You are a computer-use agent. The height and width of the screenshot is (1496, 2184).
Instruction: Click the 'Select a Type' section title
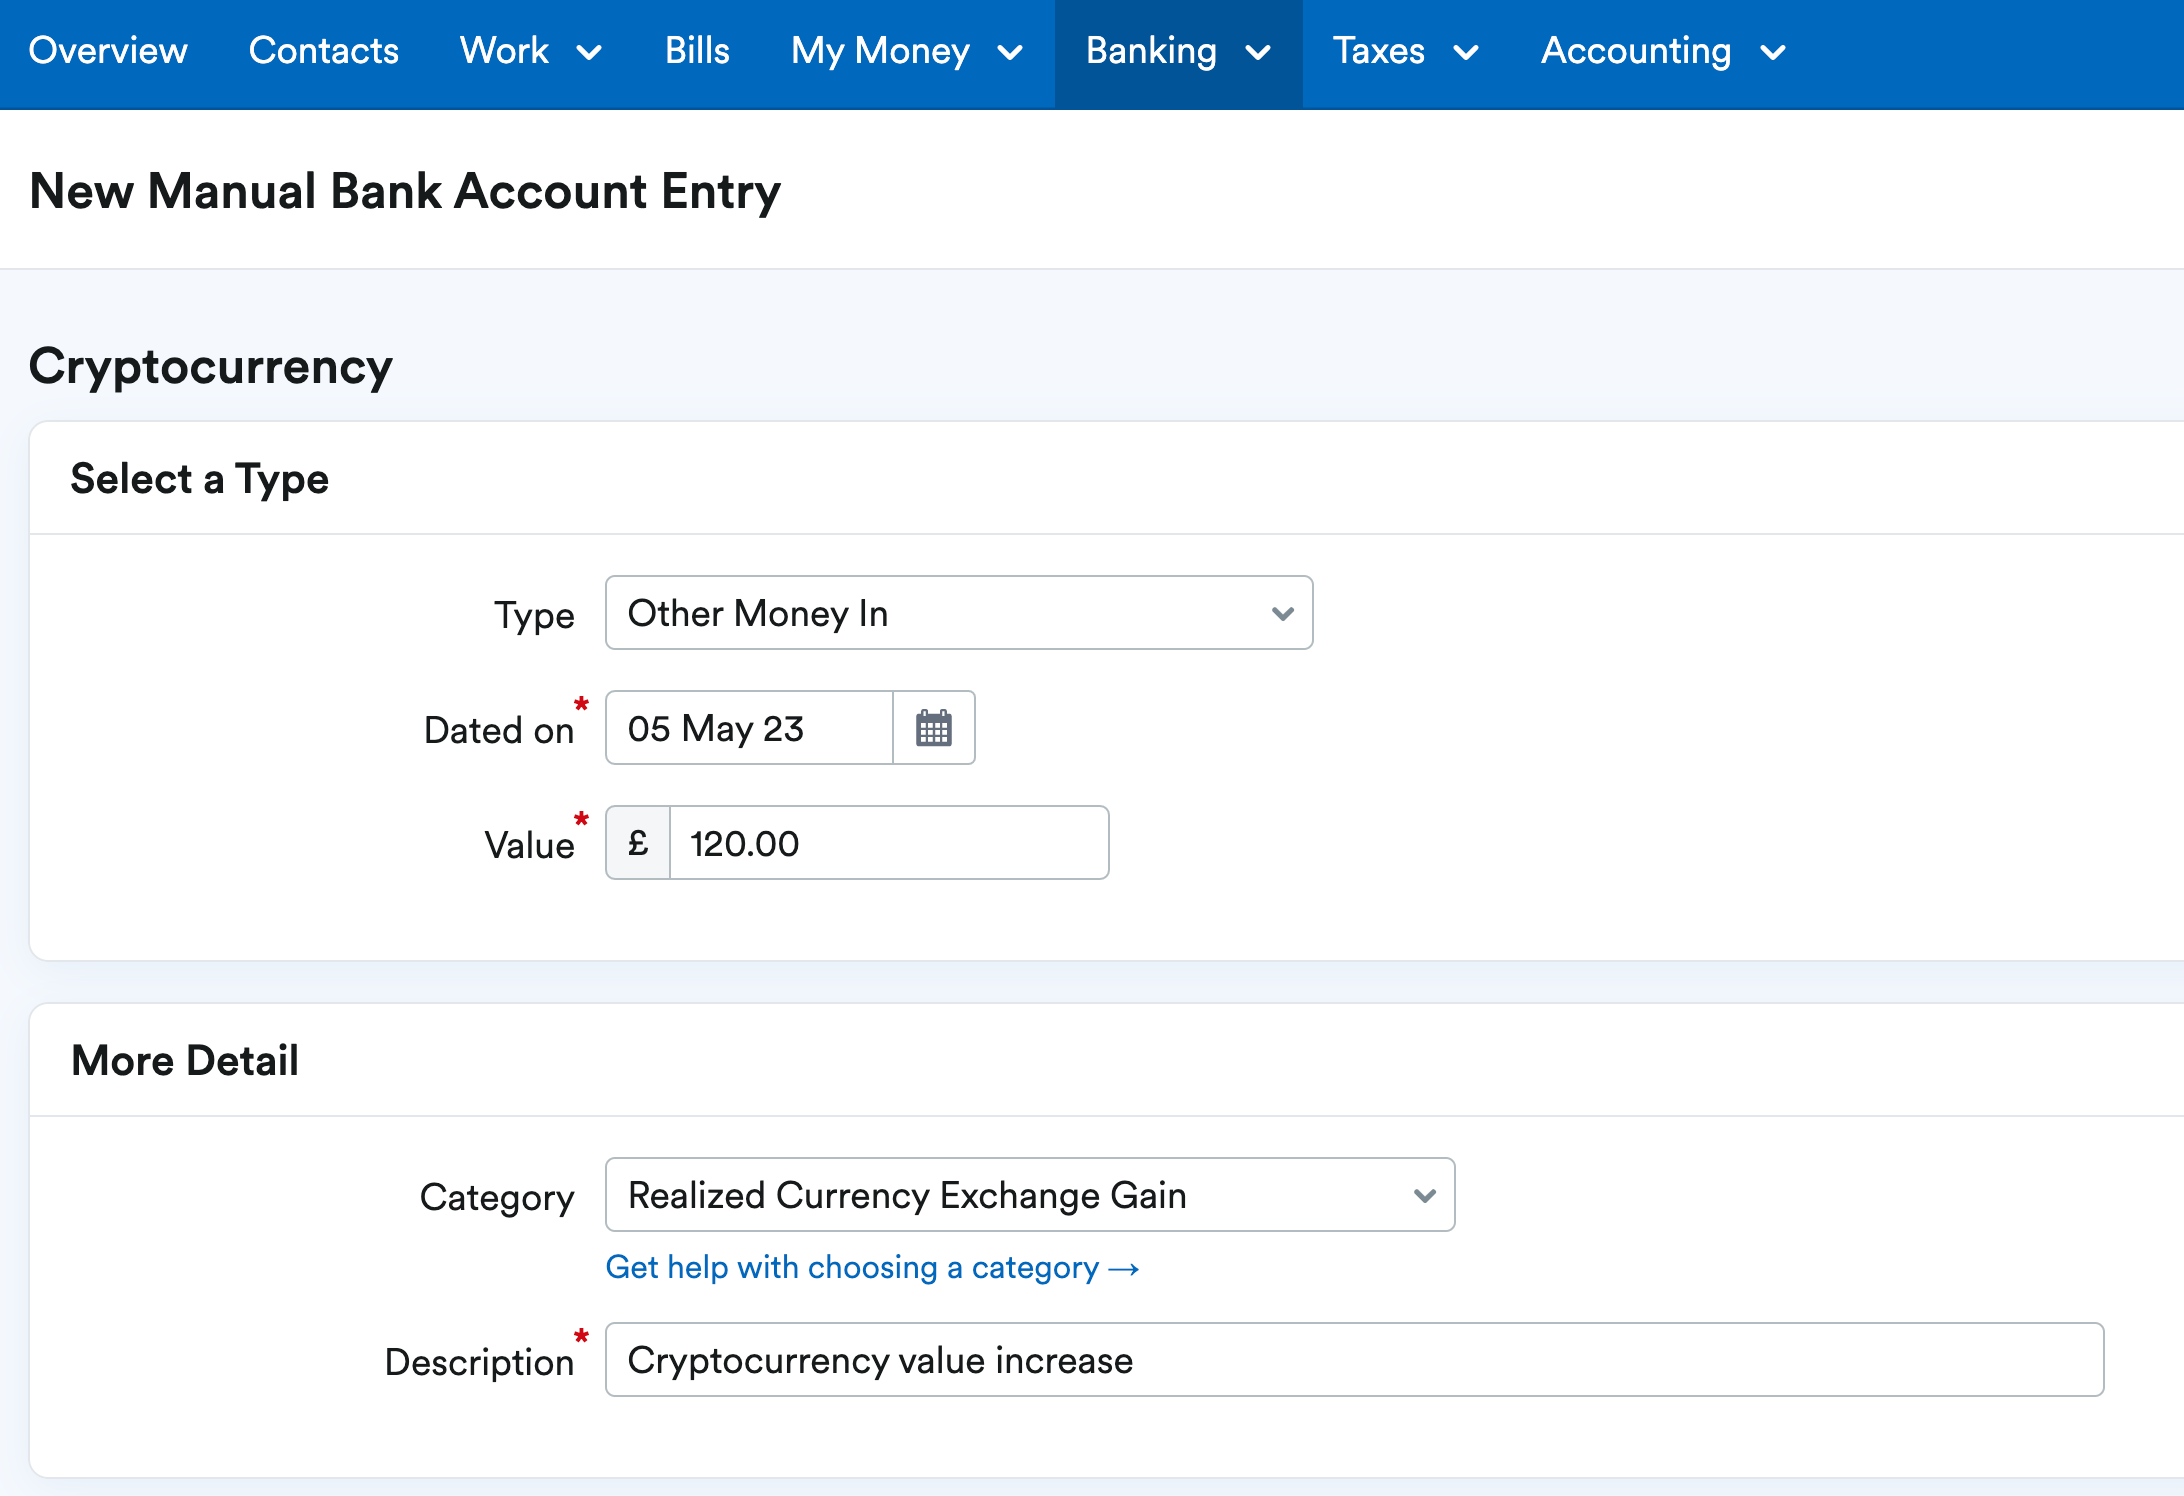pyautogui.click(x=199, y=479)
